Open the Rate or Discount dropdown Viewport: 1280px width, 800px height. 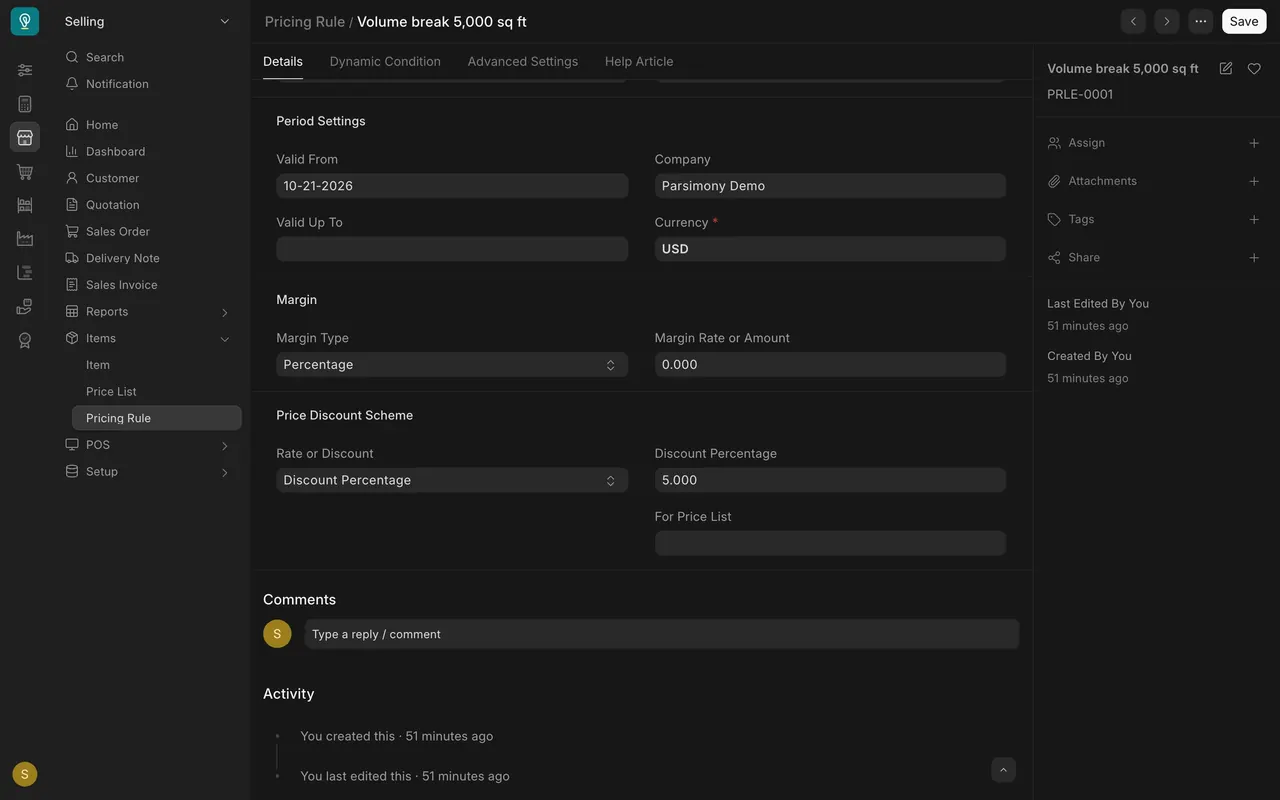(x=452, y=480)
